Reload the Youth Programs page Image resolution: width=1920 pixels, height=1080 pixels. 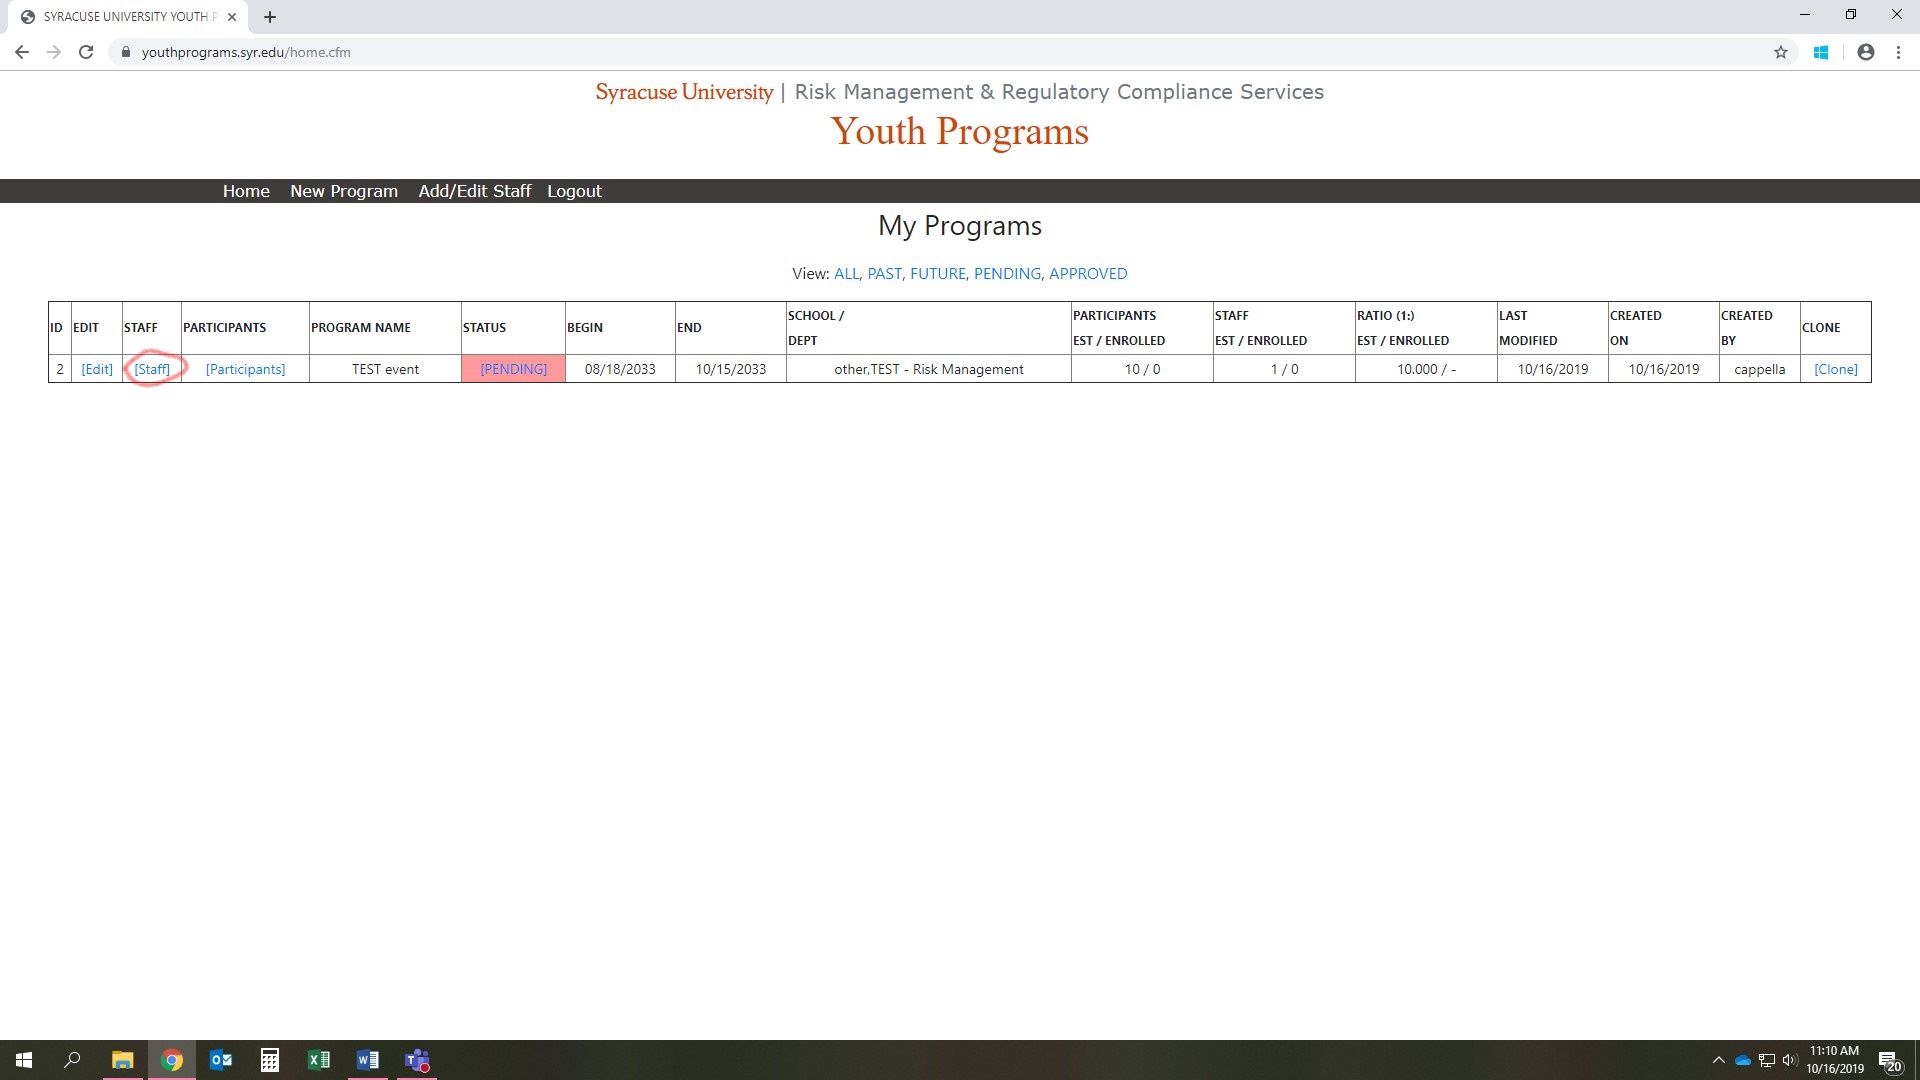point(86,52)
